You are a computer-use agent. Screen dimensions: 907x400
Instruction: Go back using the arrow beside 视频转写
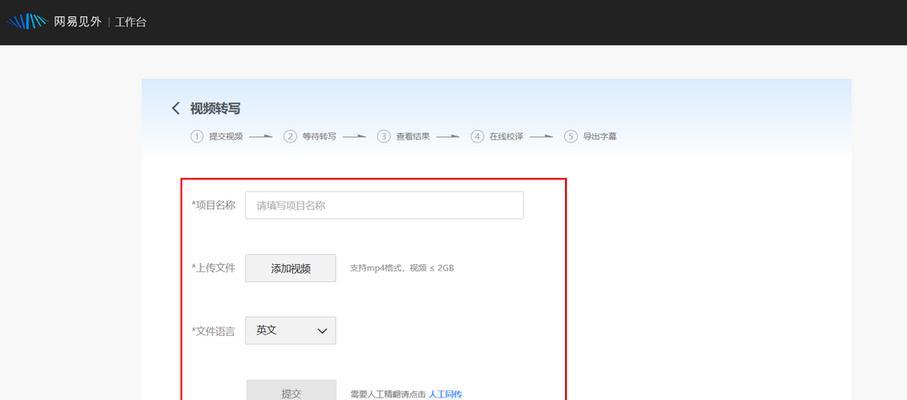176,108
